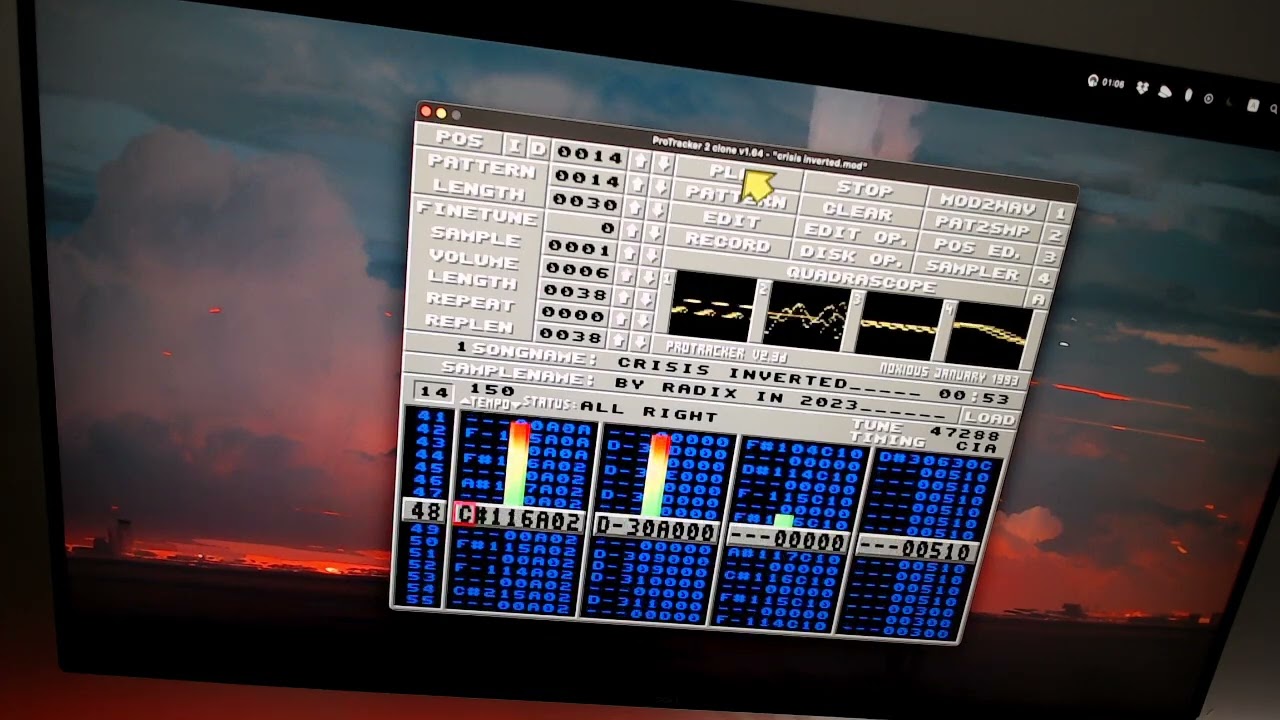This screenshot has width=1280, height=720.
Task: Select the D-30A000 cell in channel two
Action: [x=656, y=529]
